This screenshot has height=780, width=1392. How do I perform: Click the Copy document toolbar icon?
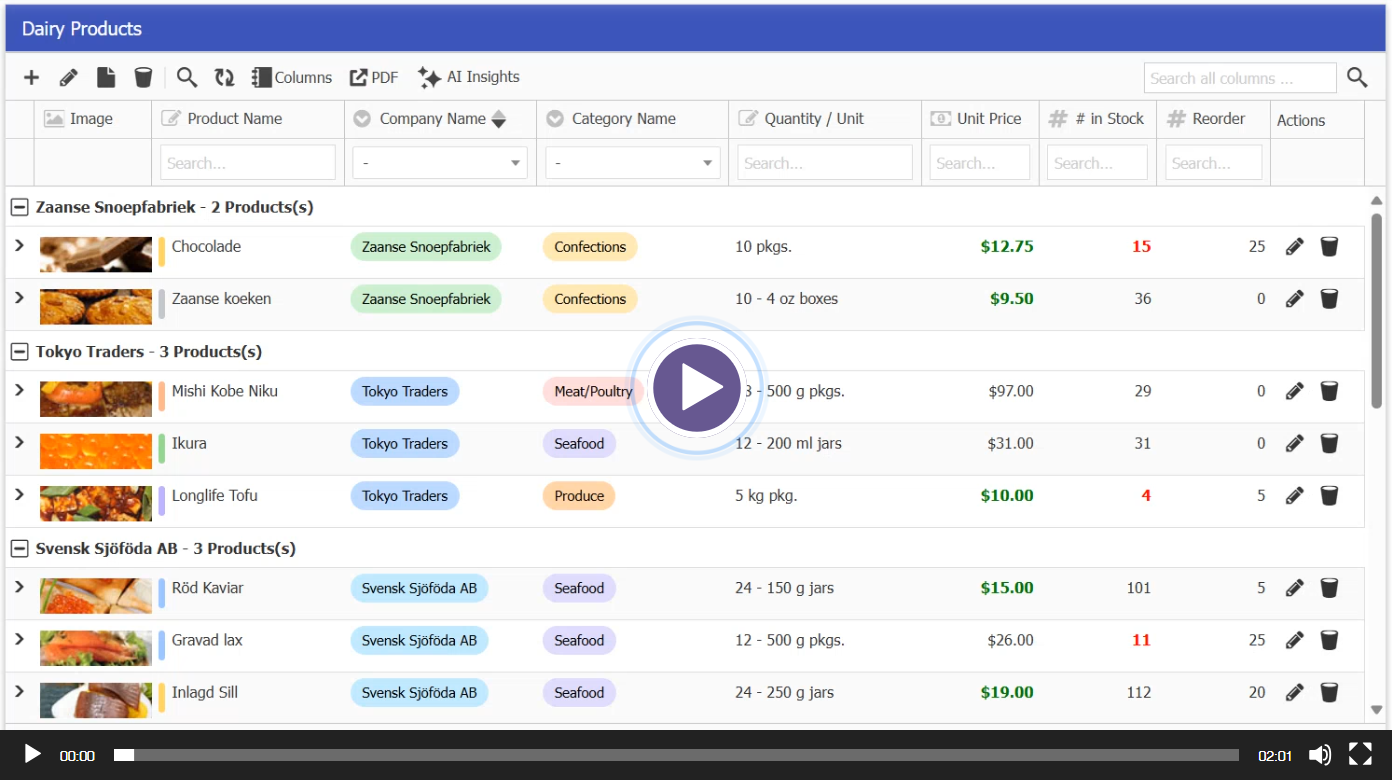click(x=106, y=77)
